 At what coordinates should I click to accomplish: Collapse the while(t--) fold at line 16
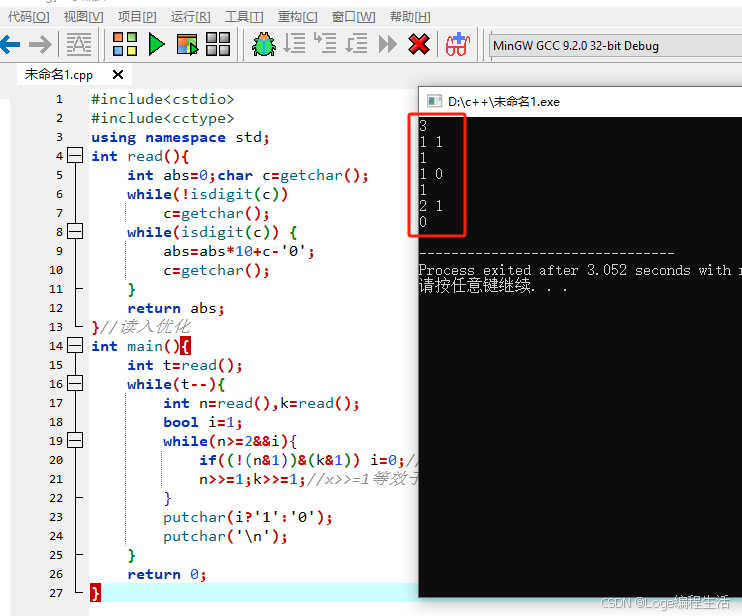pyautogui.click(x=75, y=383)
